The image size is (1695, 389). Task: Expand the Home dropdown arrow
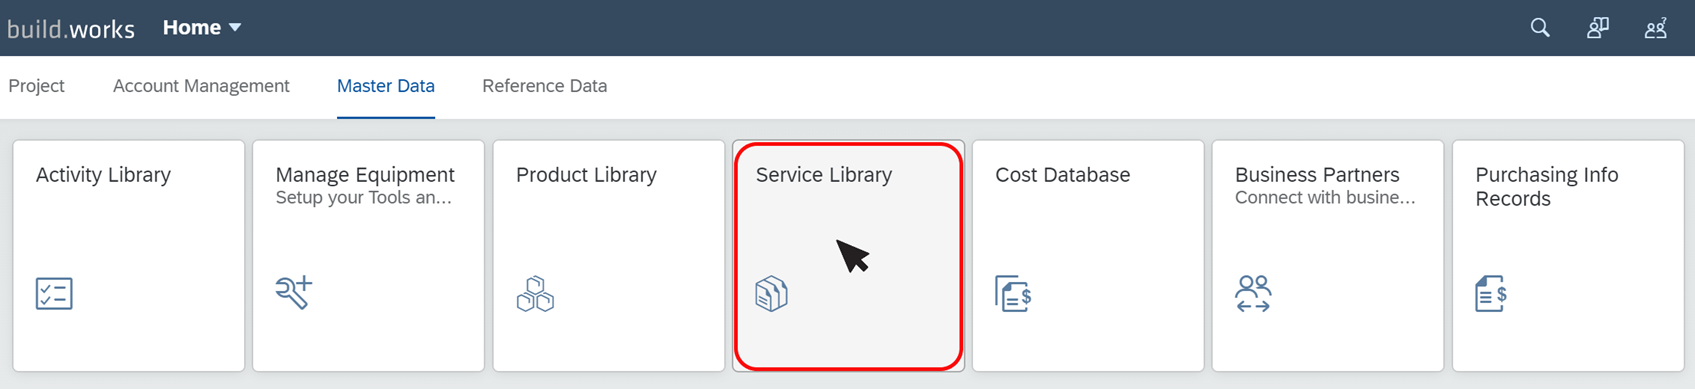click(235, 28)
